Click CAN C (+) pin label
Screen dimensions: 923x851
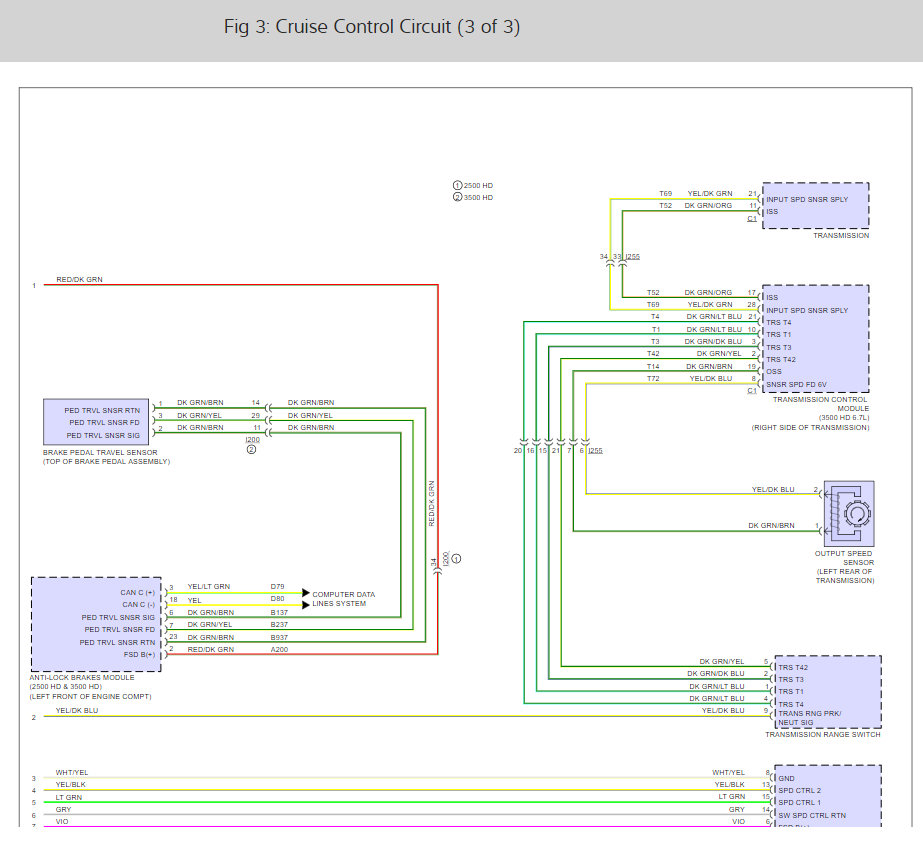[137, 593]
